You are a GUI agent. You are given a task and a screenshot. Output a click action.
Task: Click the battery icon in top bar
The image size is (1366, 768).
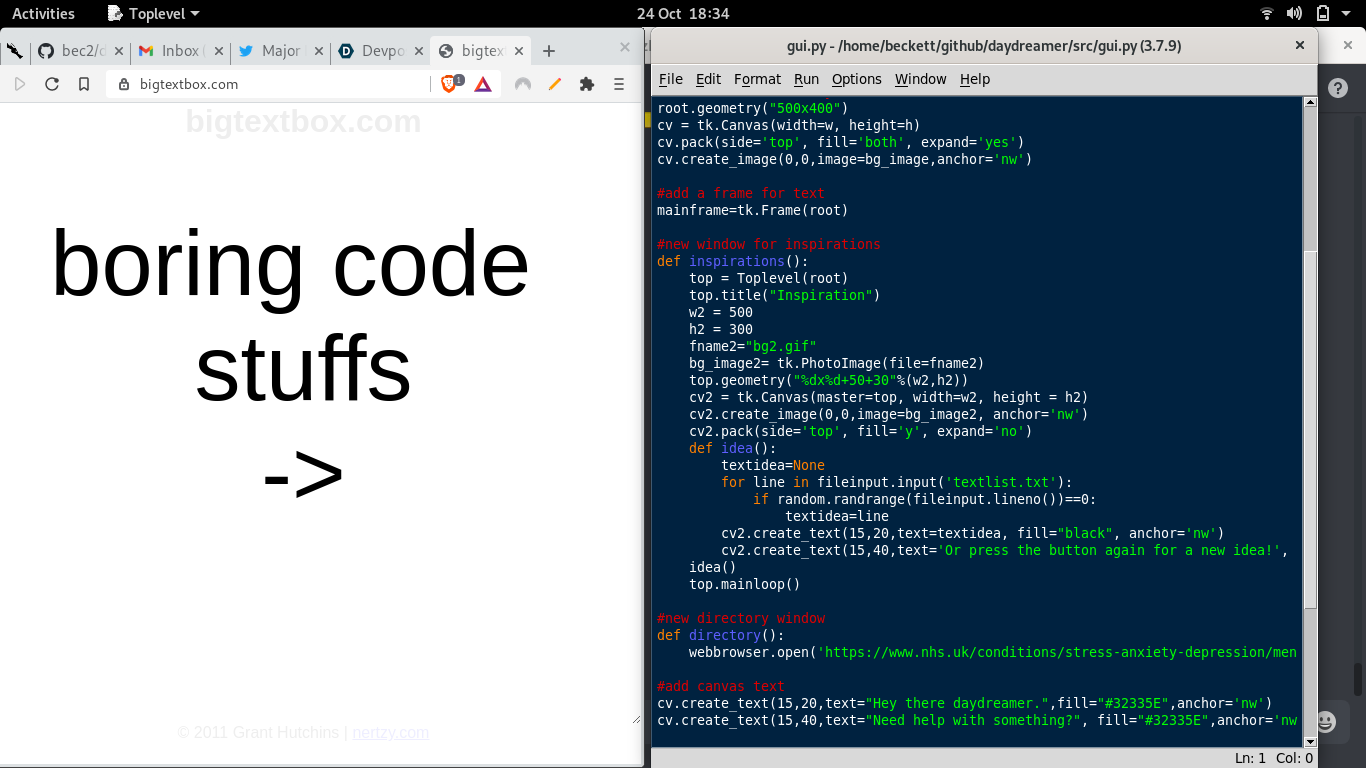[x=1323, y=13]
